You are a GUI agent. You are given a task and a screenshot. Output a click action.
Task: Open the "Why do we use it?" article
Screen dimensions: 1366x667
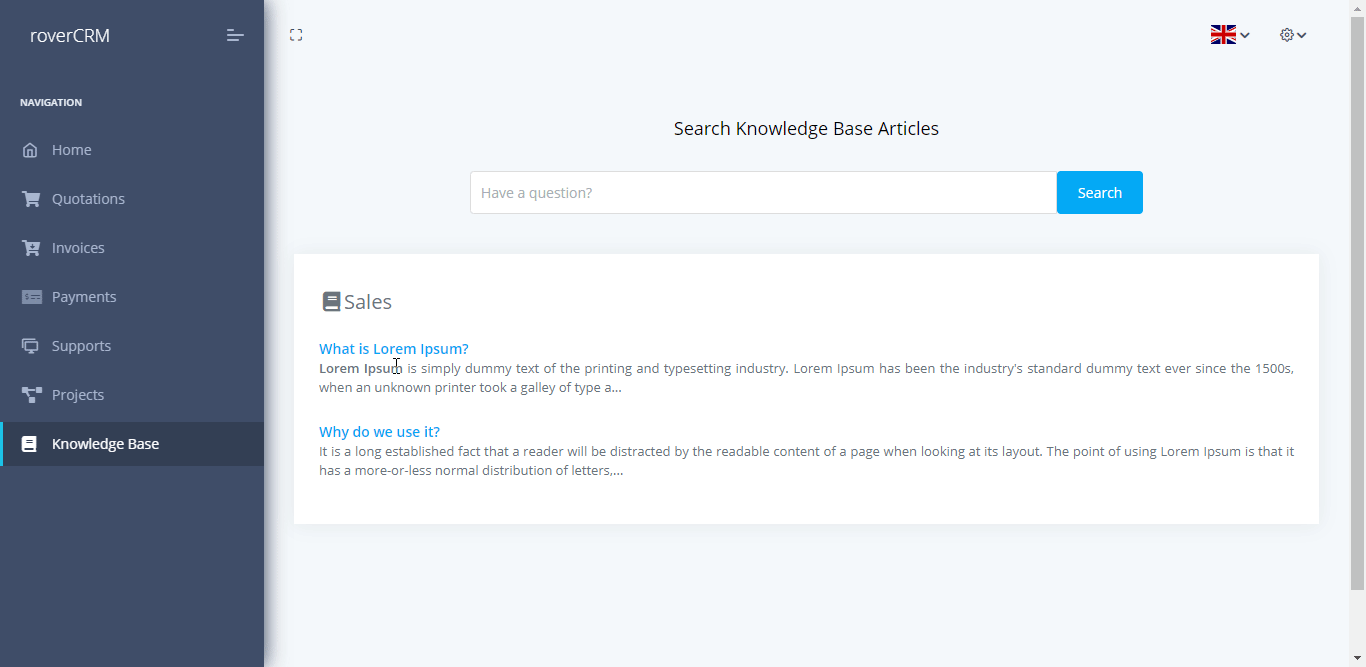pyautogui.click(x=379, y=432)
